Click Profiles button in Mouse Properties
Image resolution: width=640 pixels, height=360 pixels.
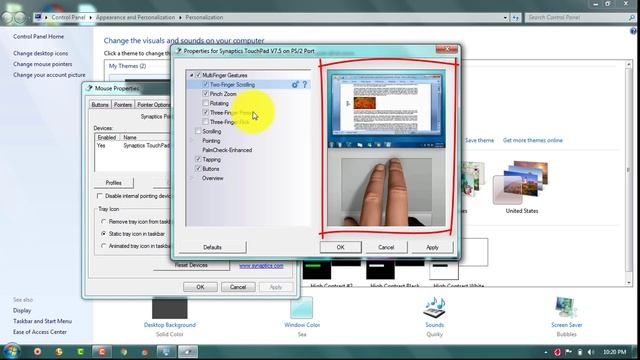(113, 183)
